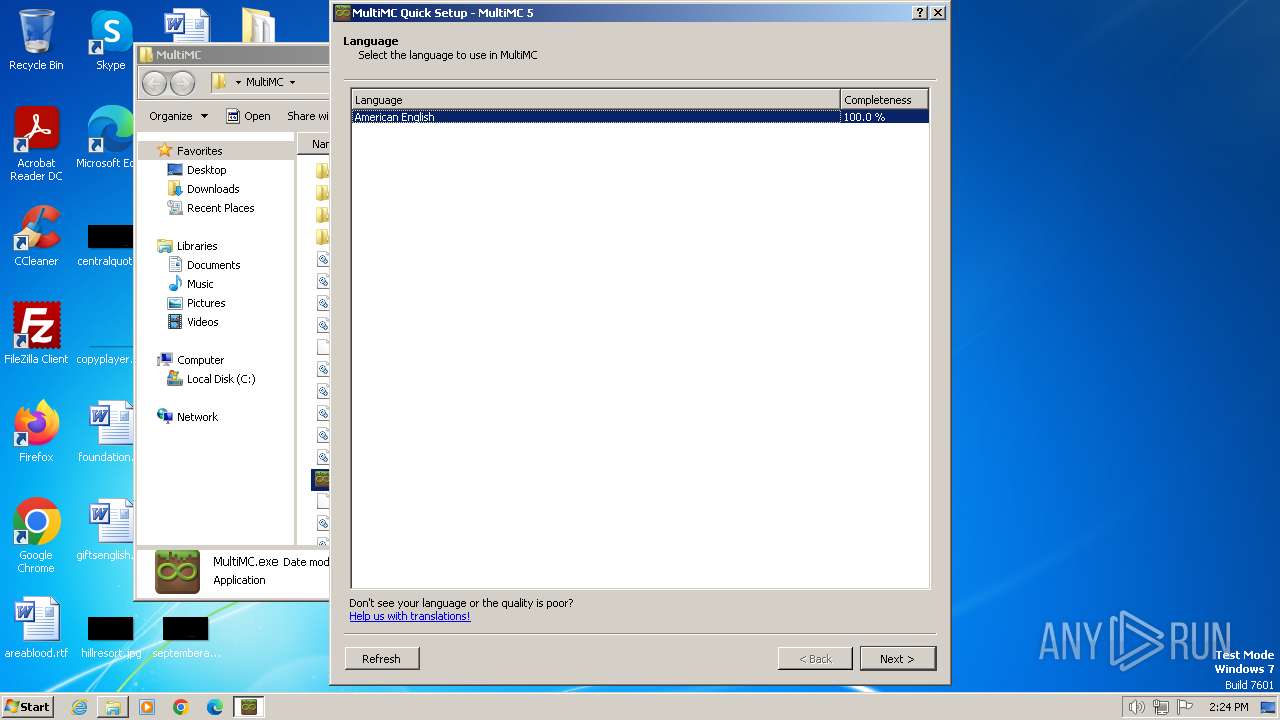Open the media player taskbar icon
Viewport: 1280px width, 720px height.
(x=147, y=707)
